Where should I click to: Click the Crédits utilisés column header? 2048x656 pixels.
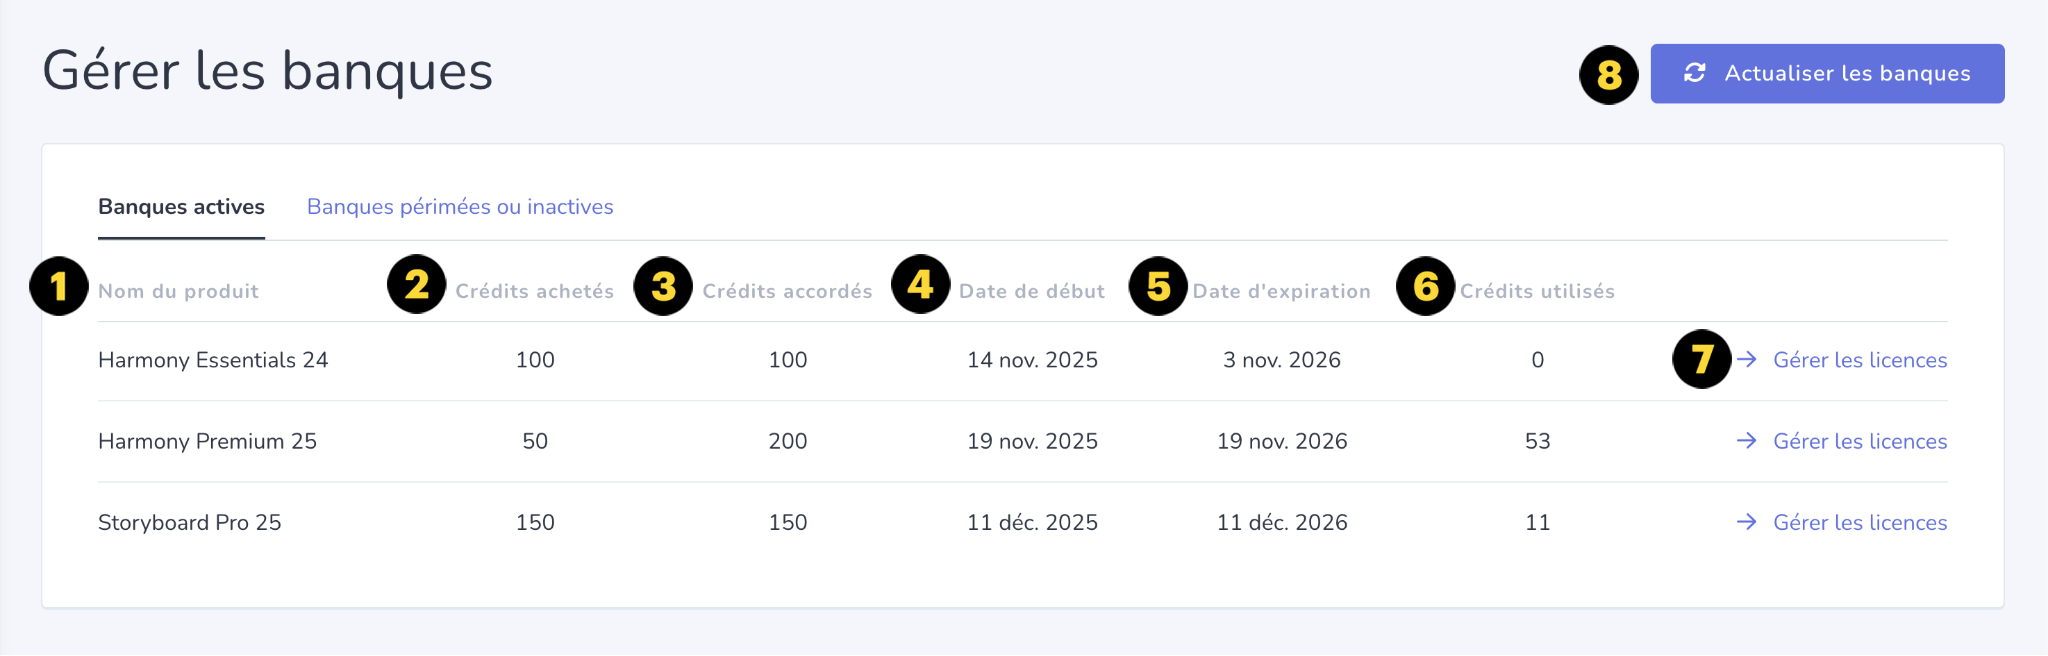point(1537,291)
